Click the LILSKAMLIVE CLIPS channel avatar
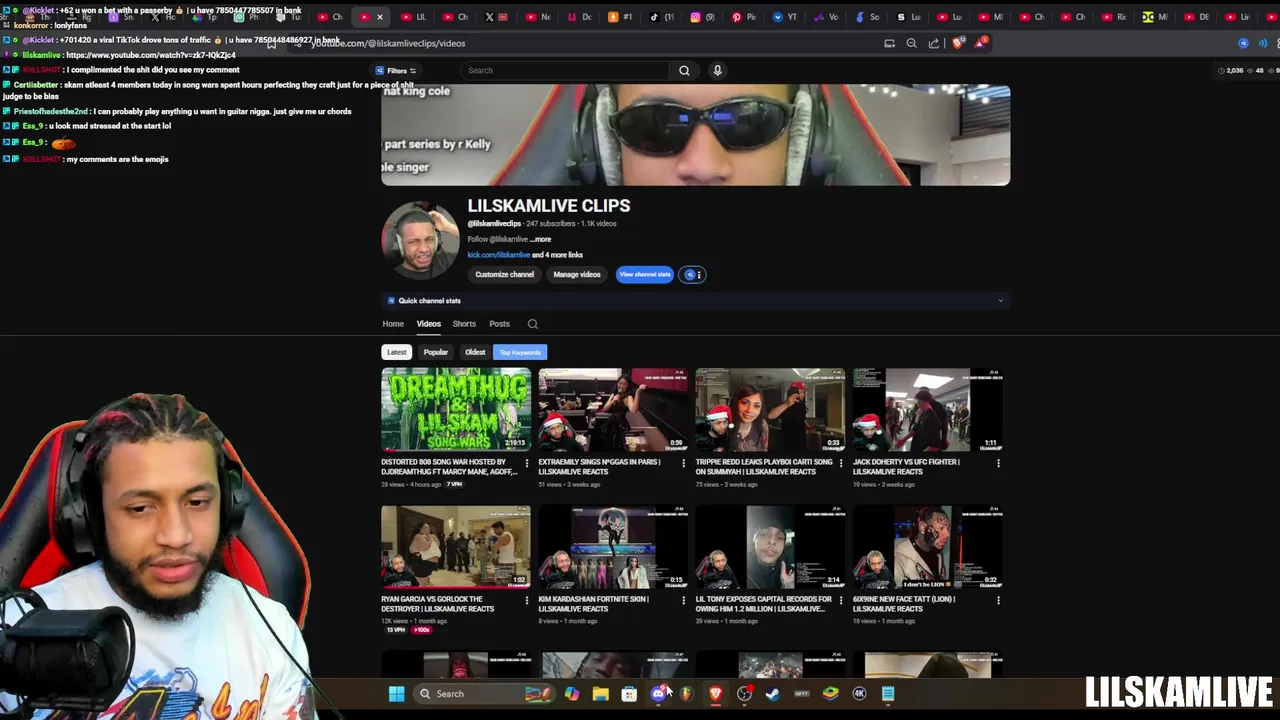Image resolution: width=1280 pixels, height=720 pixels. coord(421,241)
